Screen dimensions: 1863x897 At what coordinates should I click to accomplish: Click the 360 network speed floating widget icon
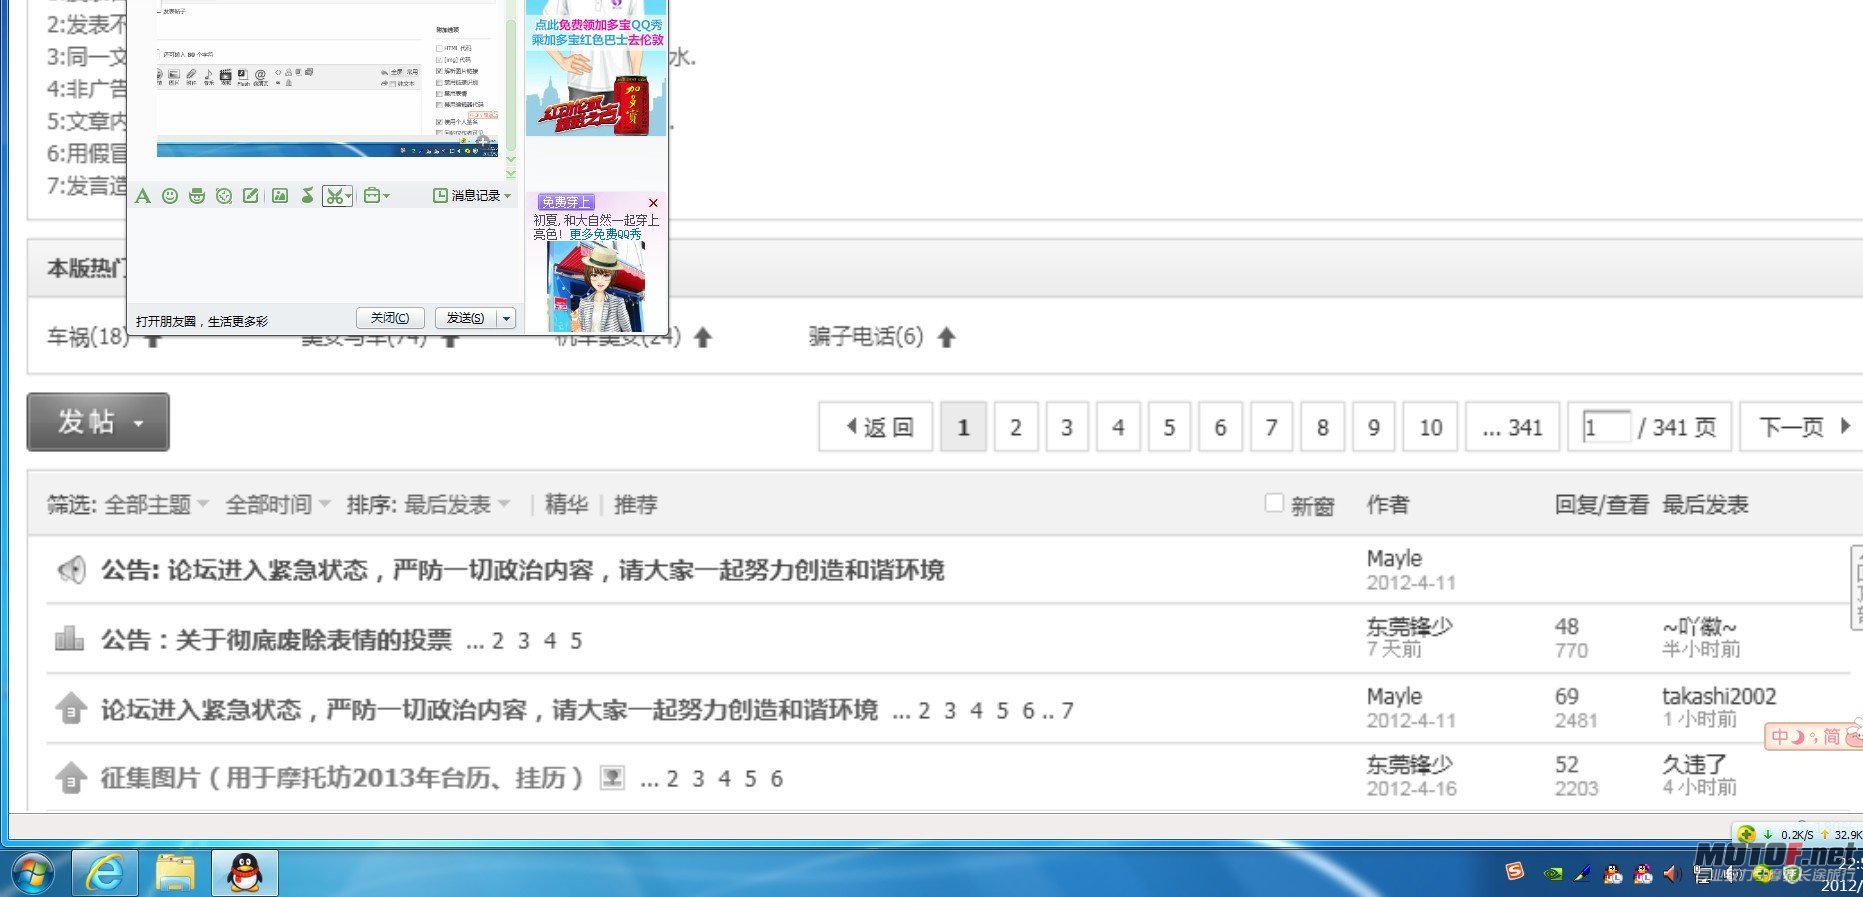point(1747,834)
